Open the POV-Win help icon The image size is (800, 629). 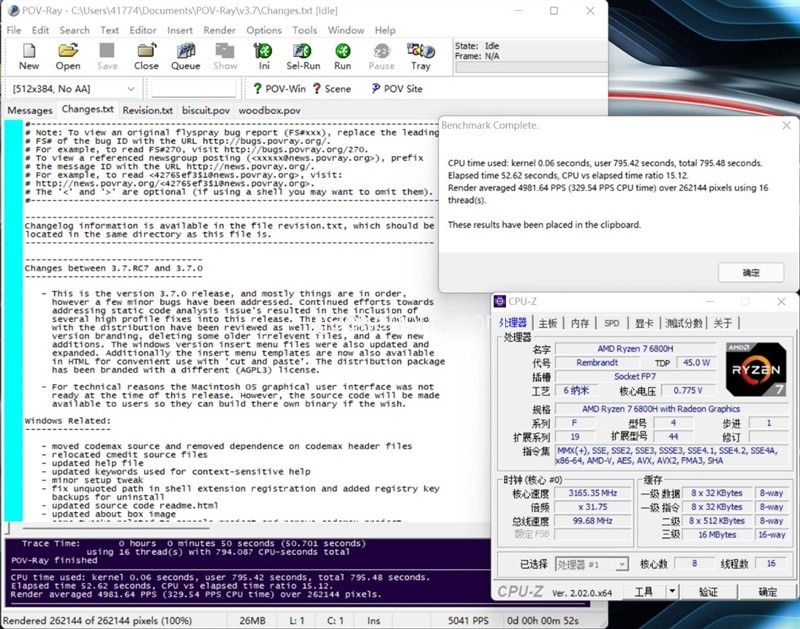(280, 89)
